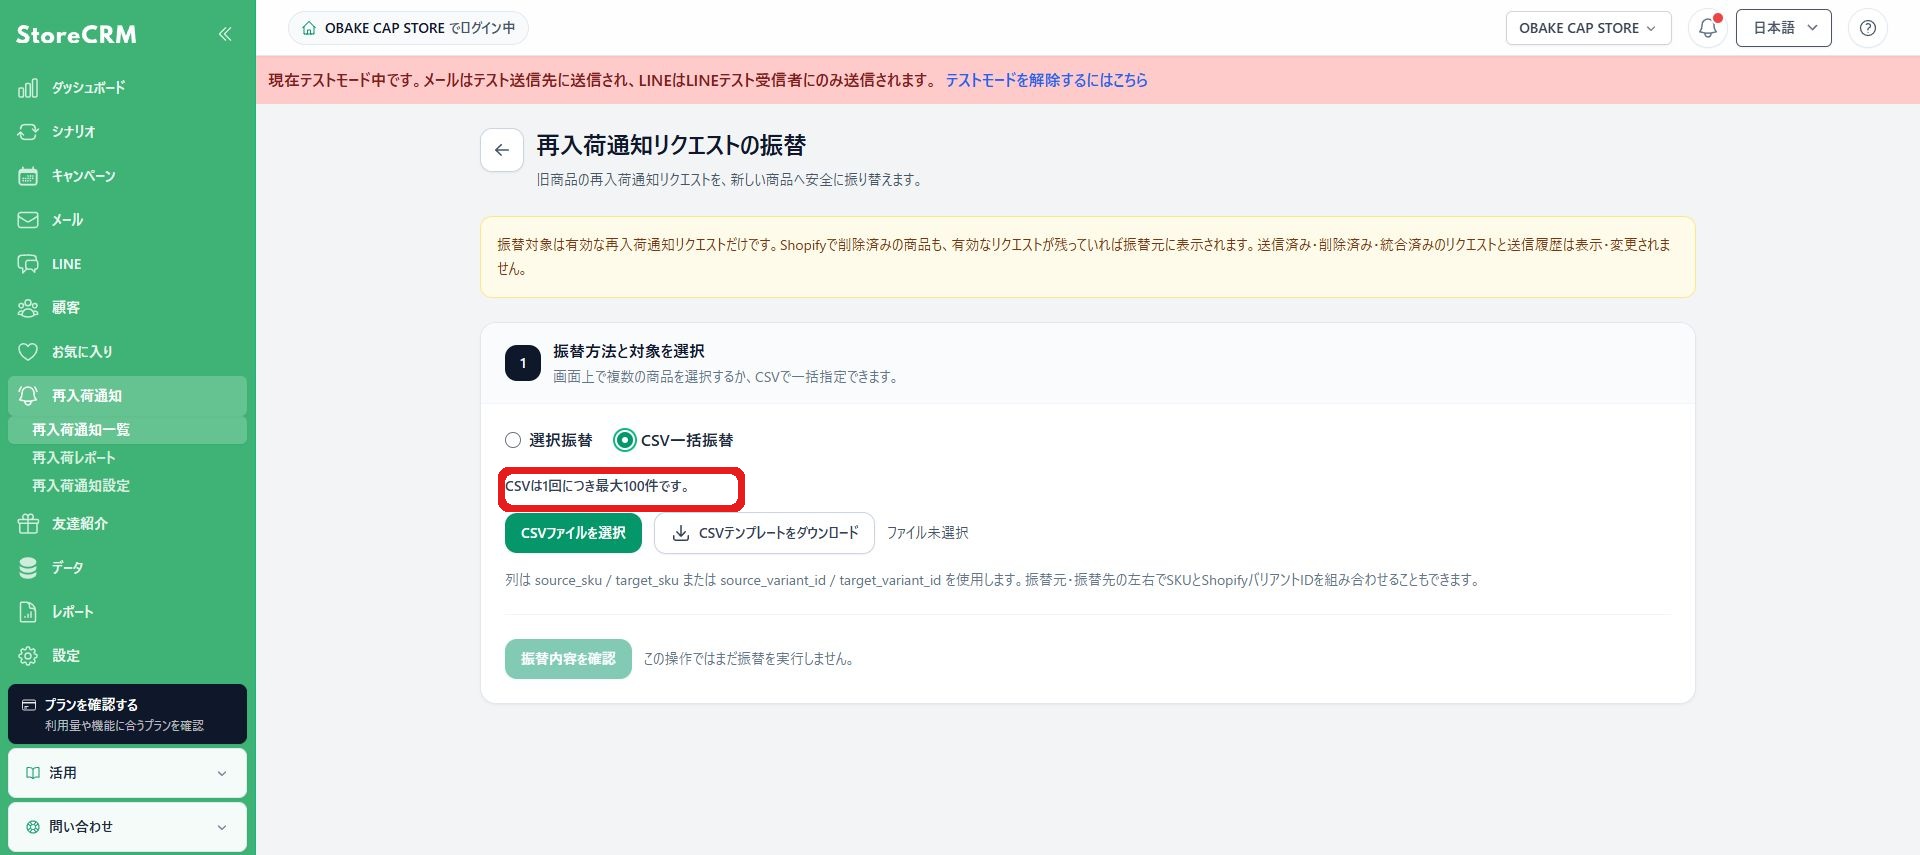
Task: Follow the テストモードを解除するにはこちら link
Action: click(x=1046, y=80)
